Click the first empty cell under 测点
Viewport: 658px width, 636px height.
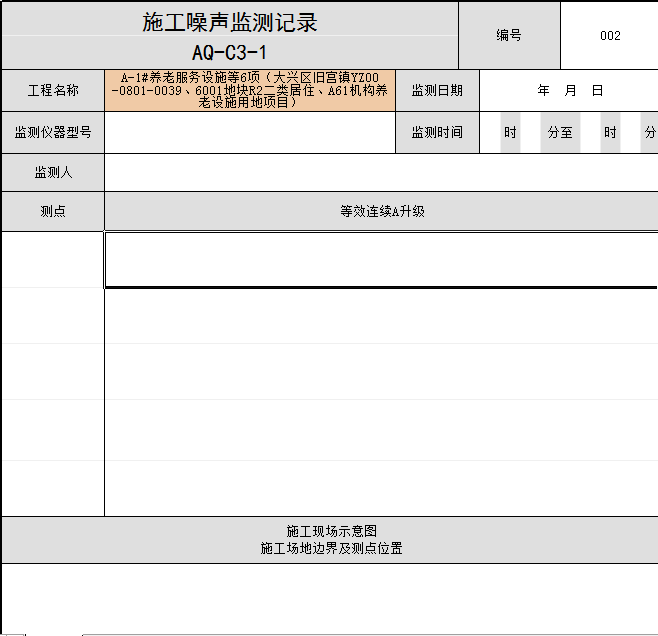point(52,260)
